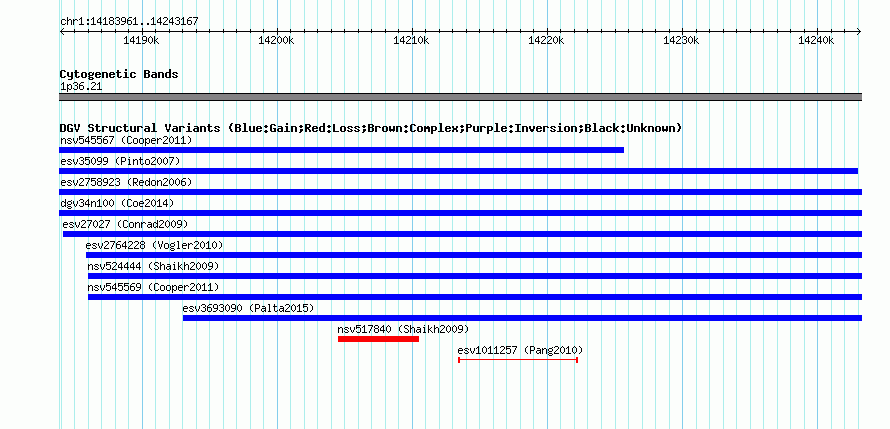890x429 pixels.
Task: Click the DGV Structural Variants track title
Action: pyautogui.click(x=371, y=128)
